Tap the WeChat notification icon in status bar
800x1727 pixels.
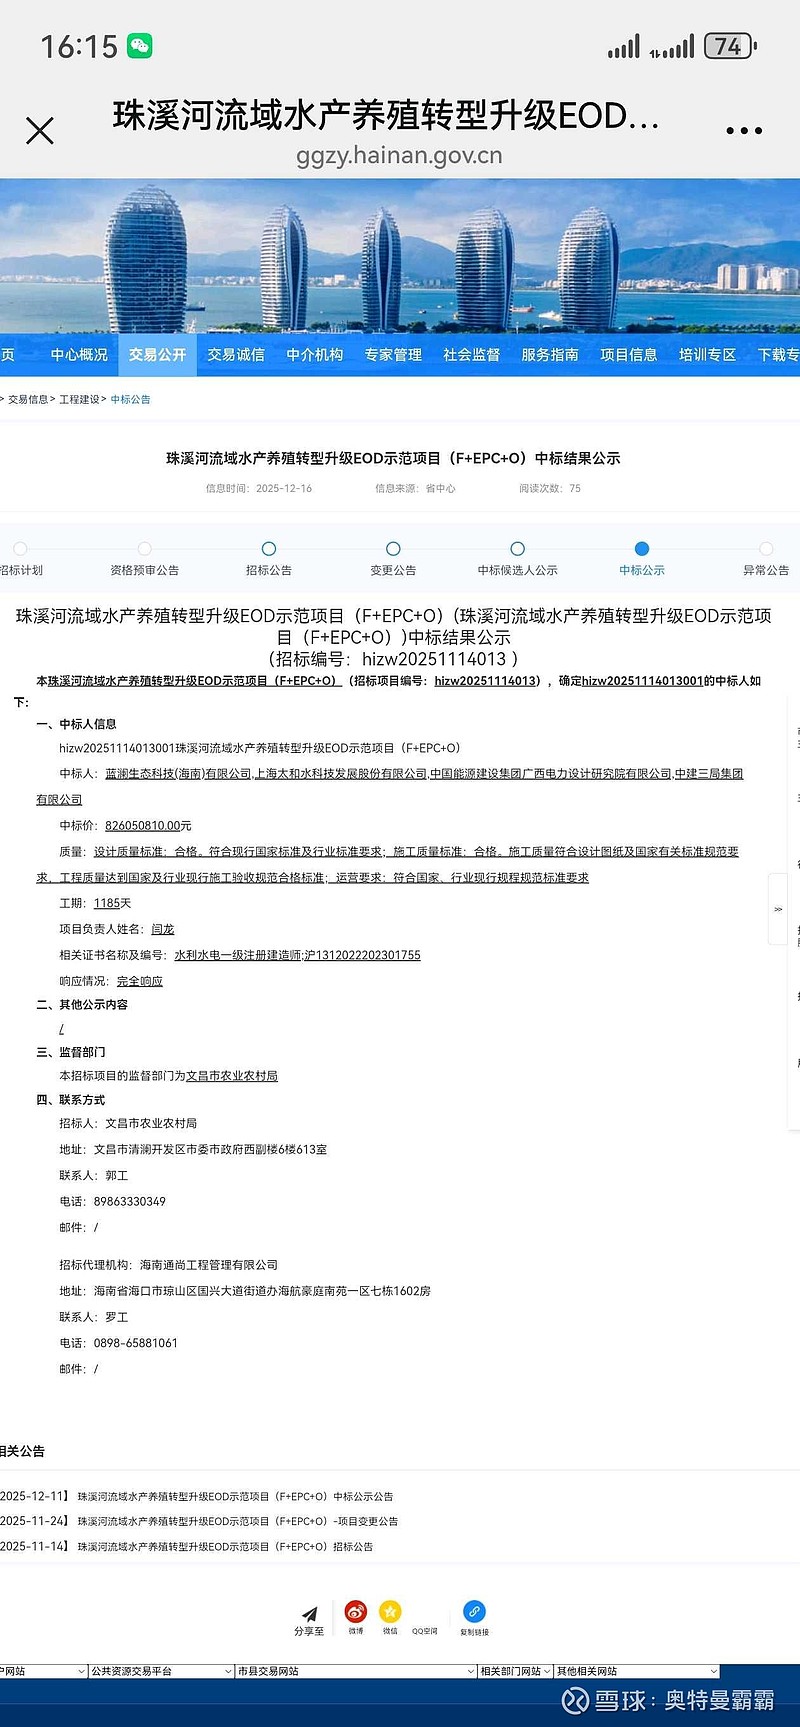tap(140, 46)
